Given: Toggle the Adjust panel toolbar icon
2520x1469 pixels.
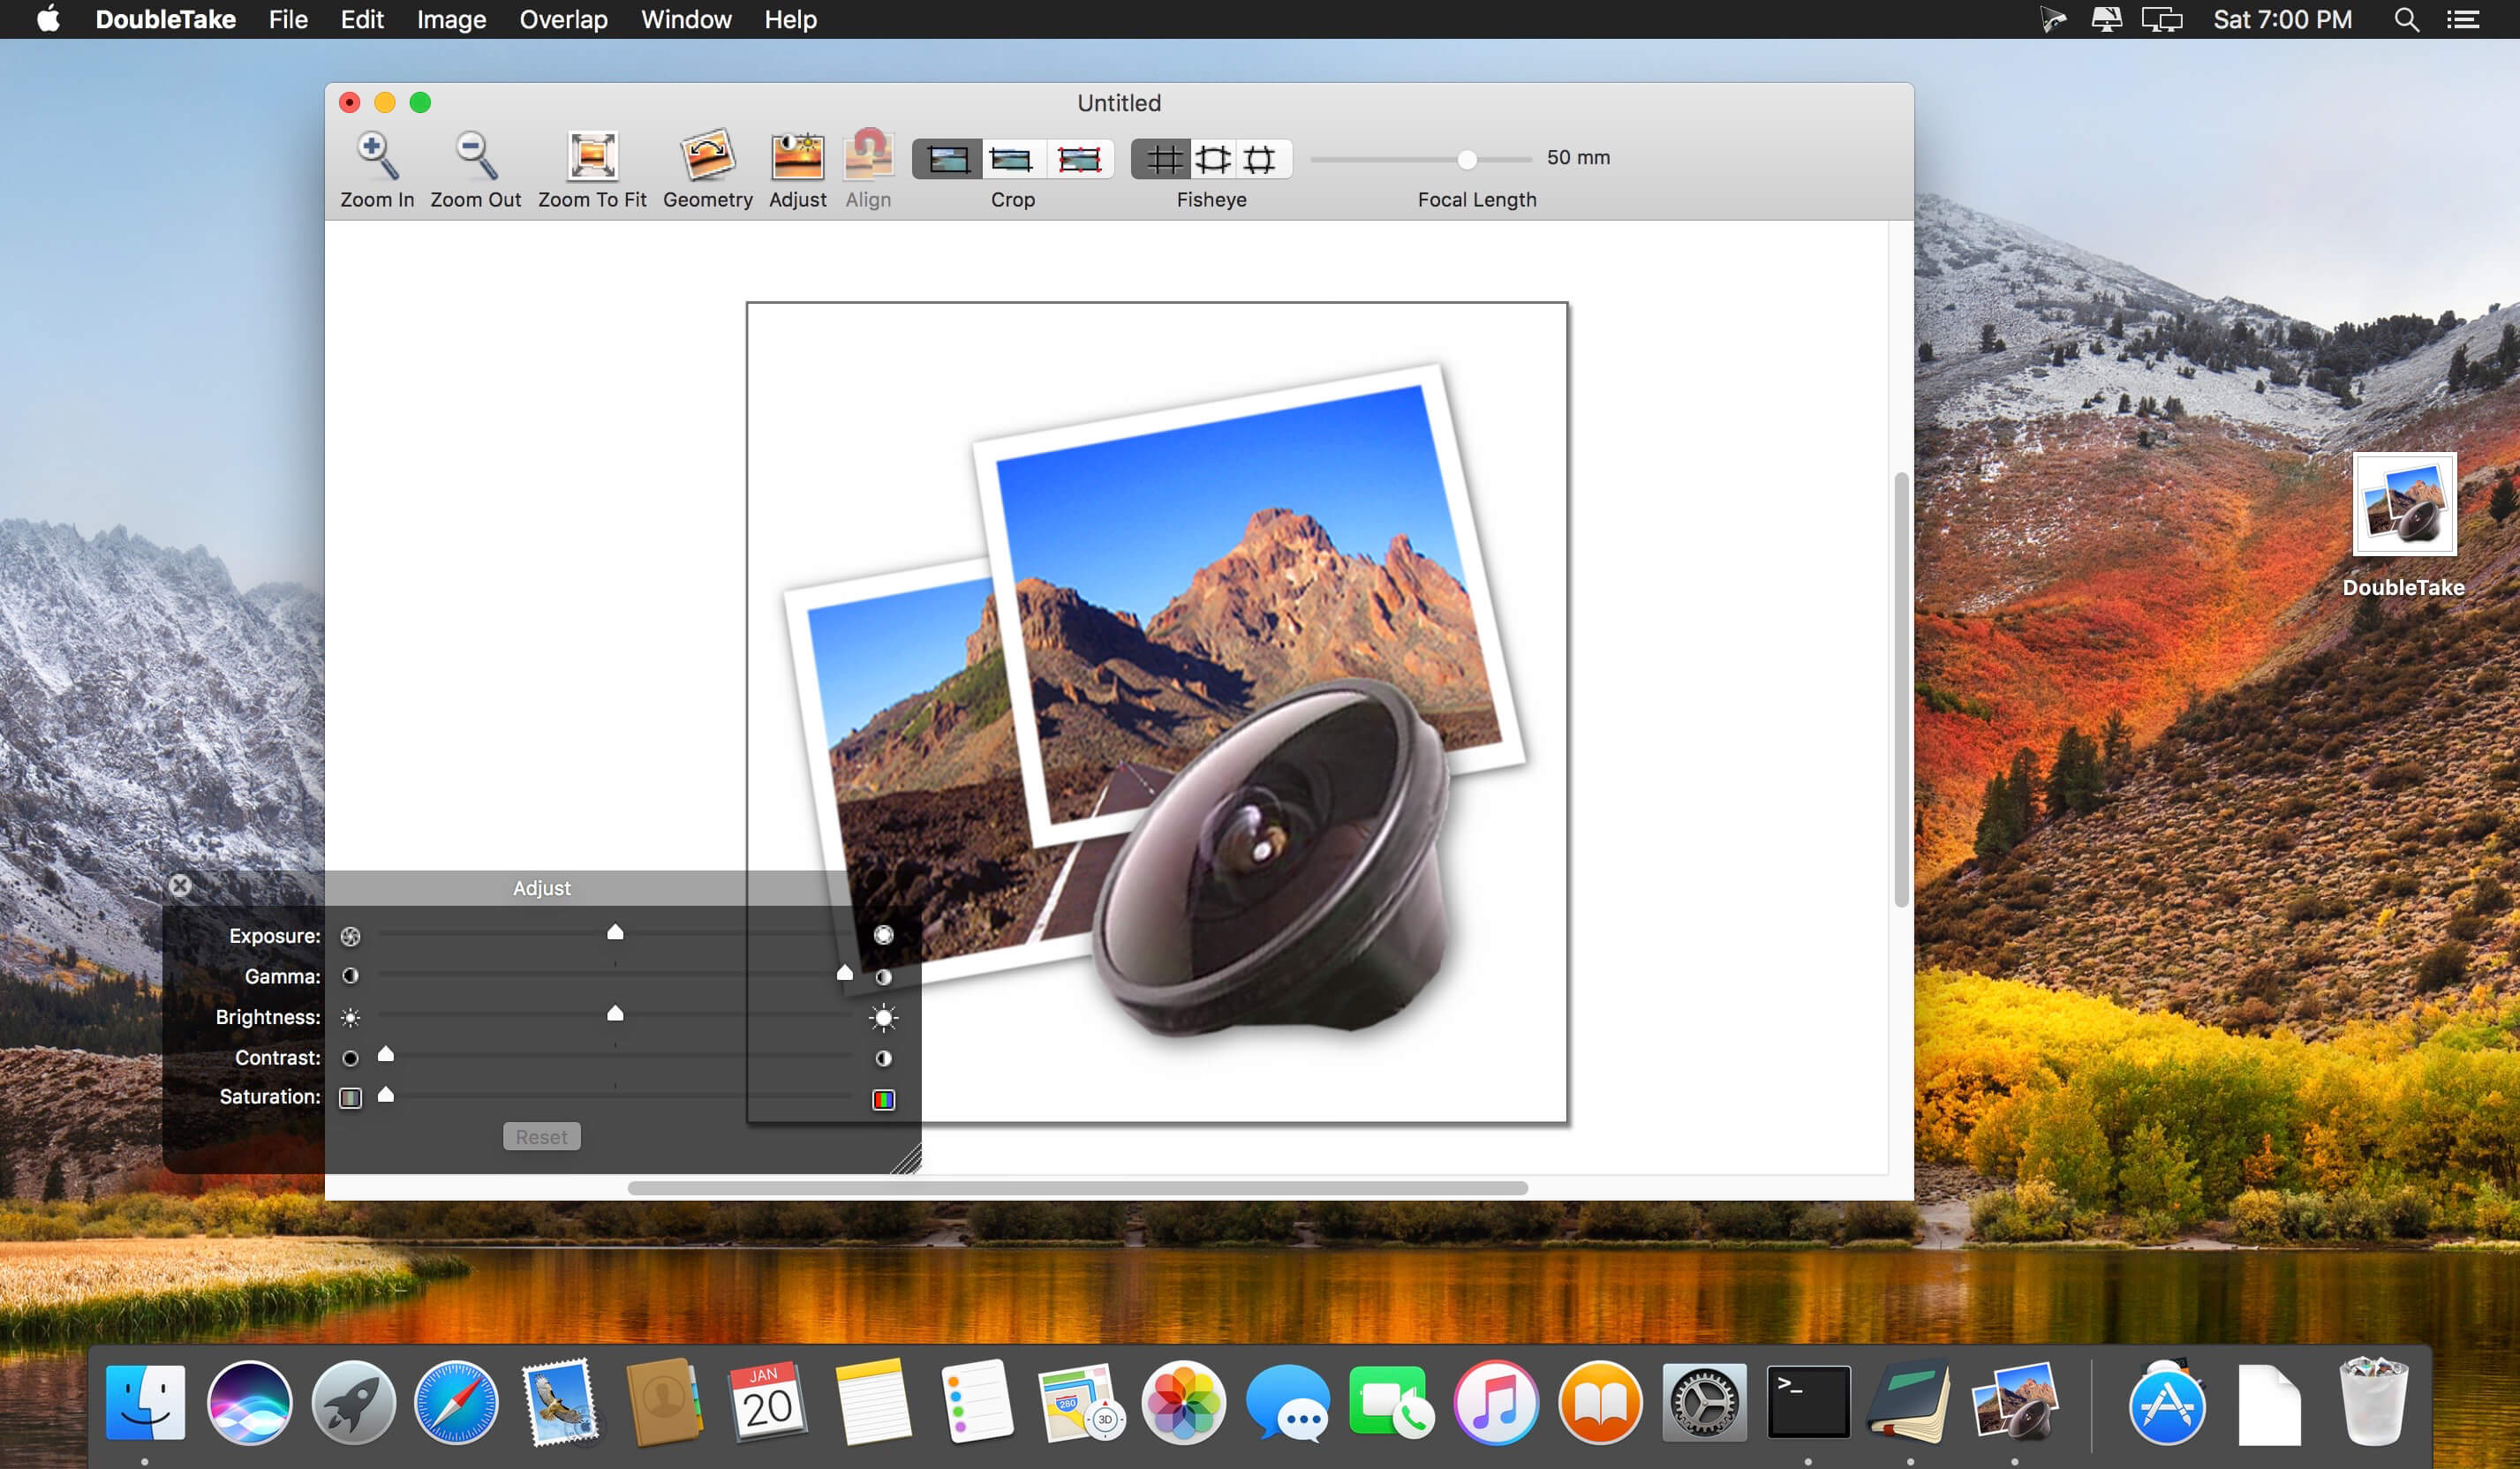Looking at the screenshot, I should [797, 158].
